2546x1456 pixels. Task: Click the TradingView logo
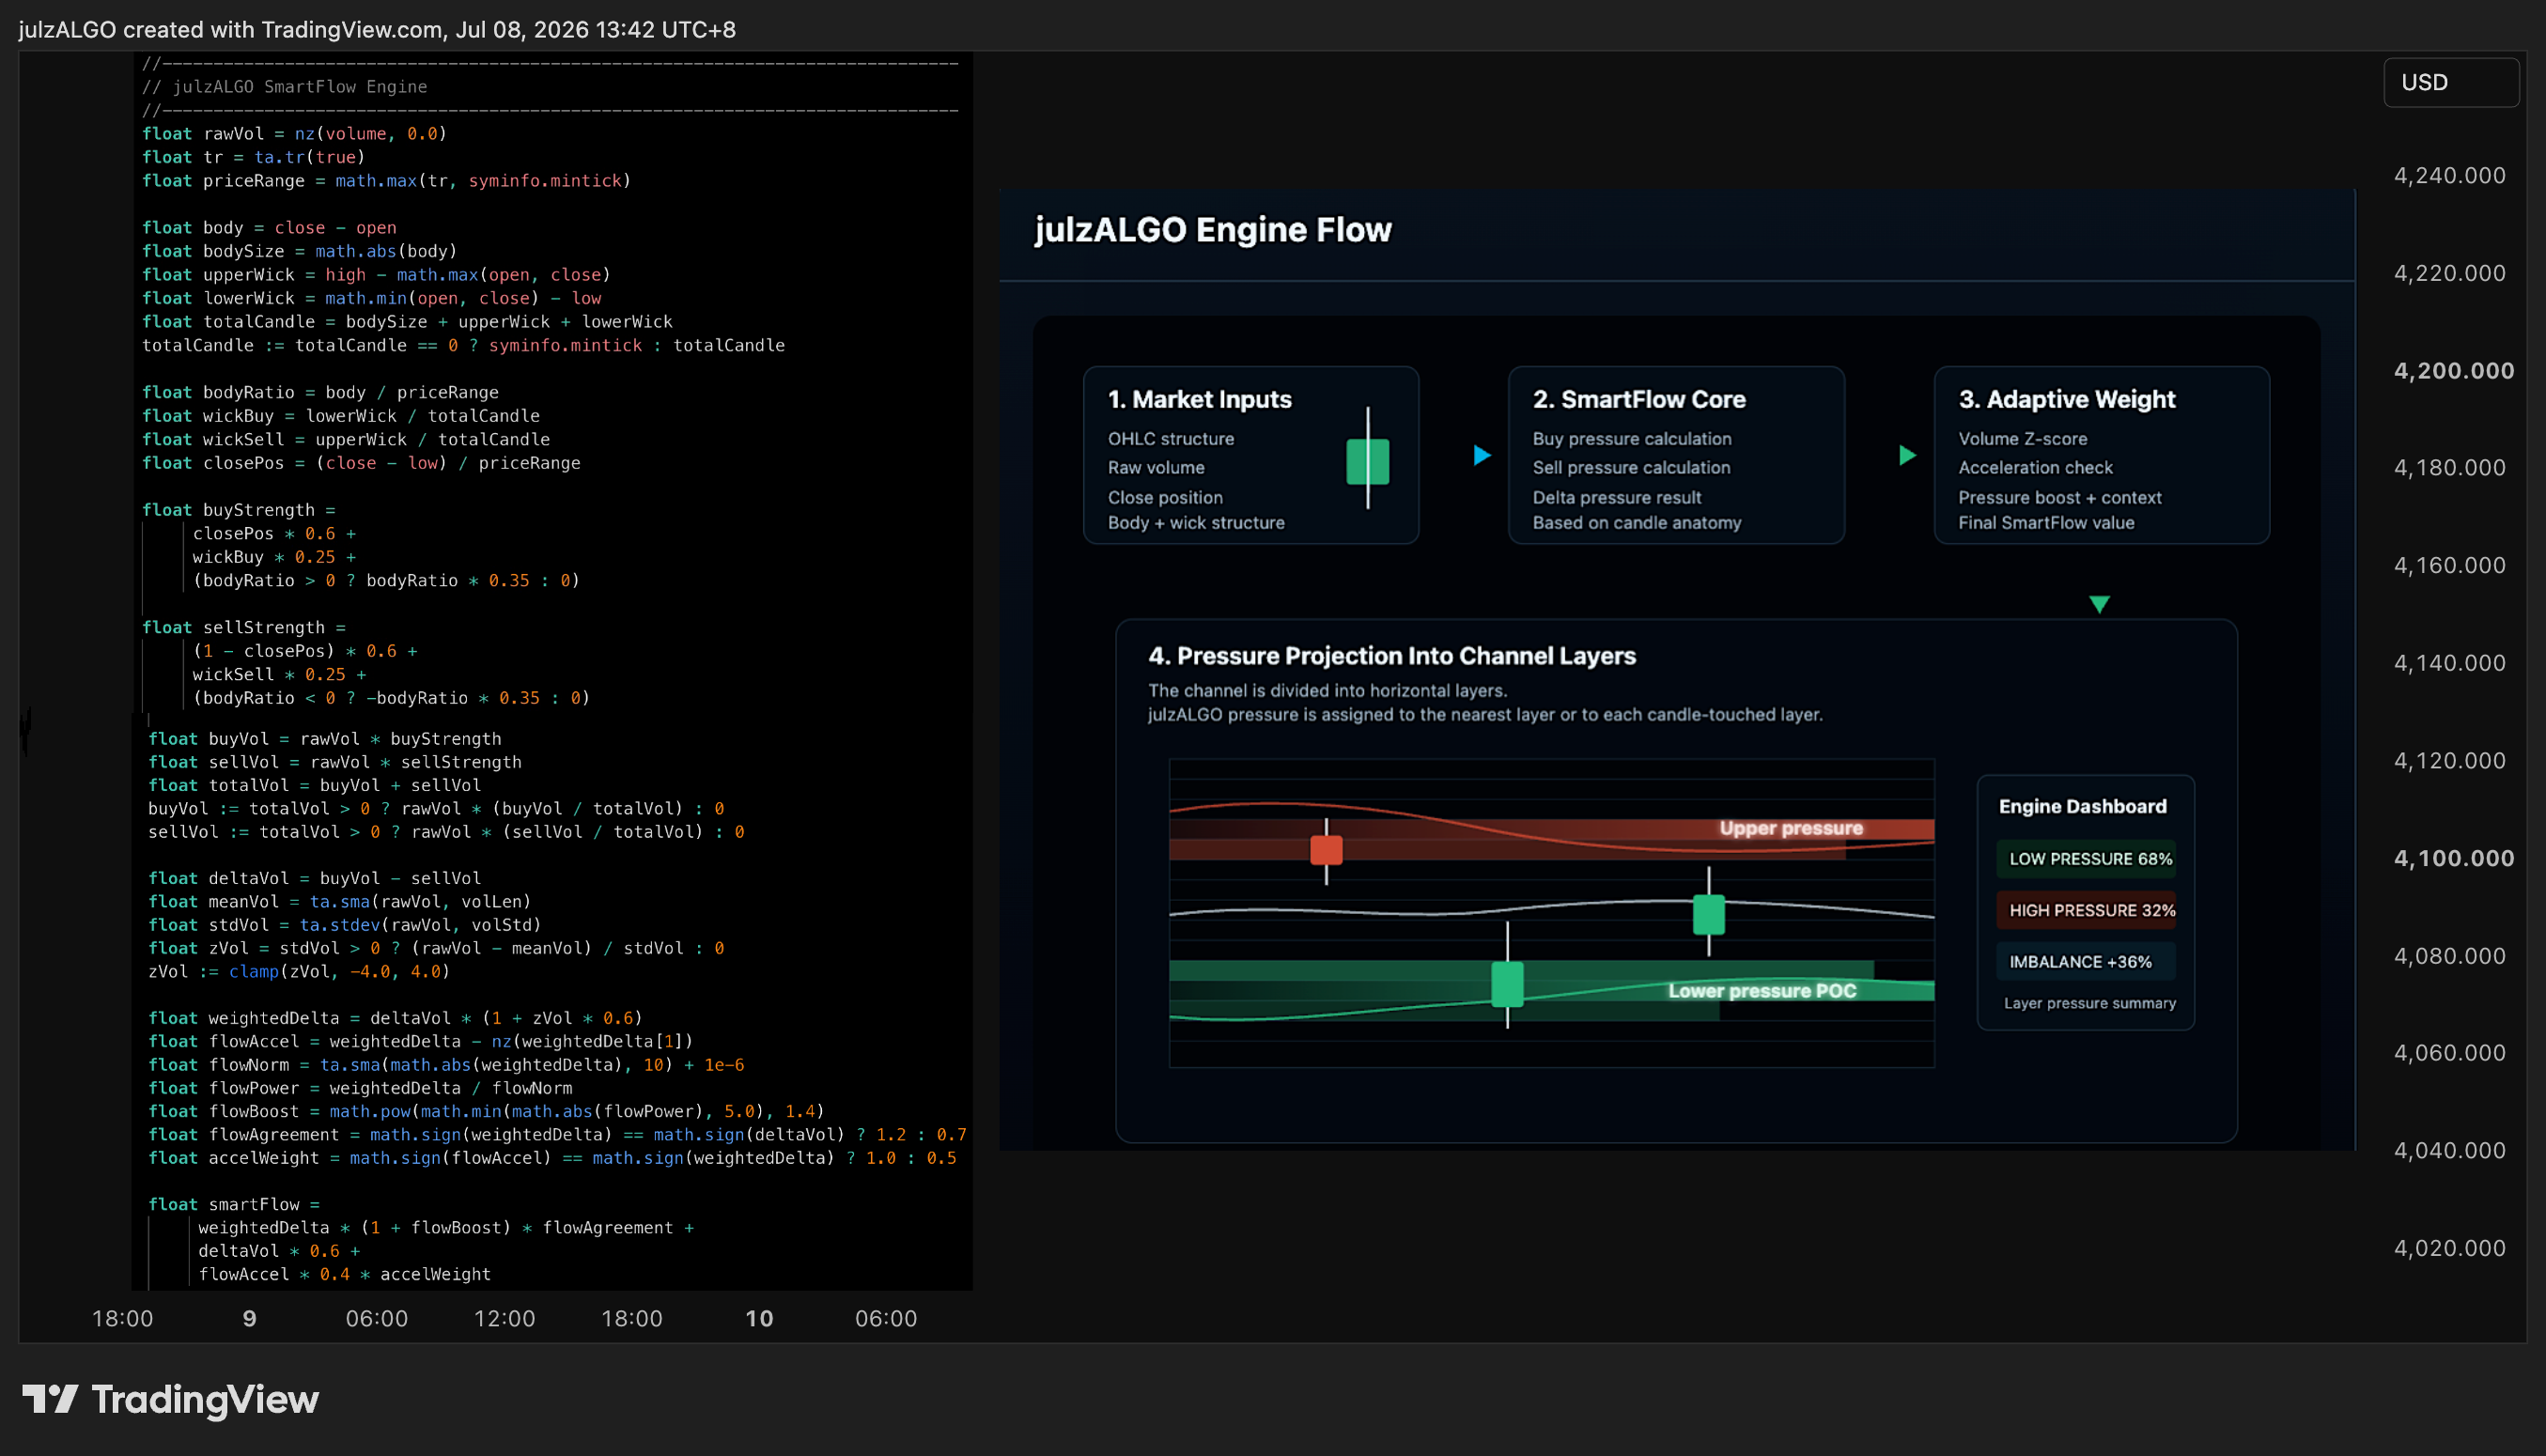[170, 1399]
